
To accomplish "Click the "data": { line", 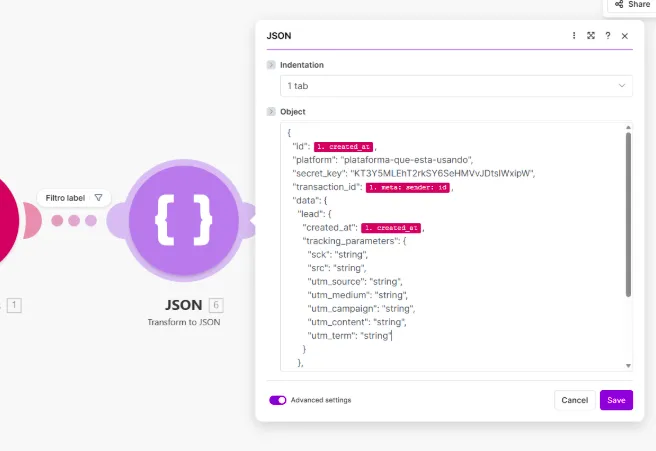I will coord(310,201).
